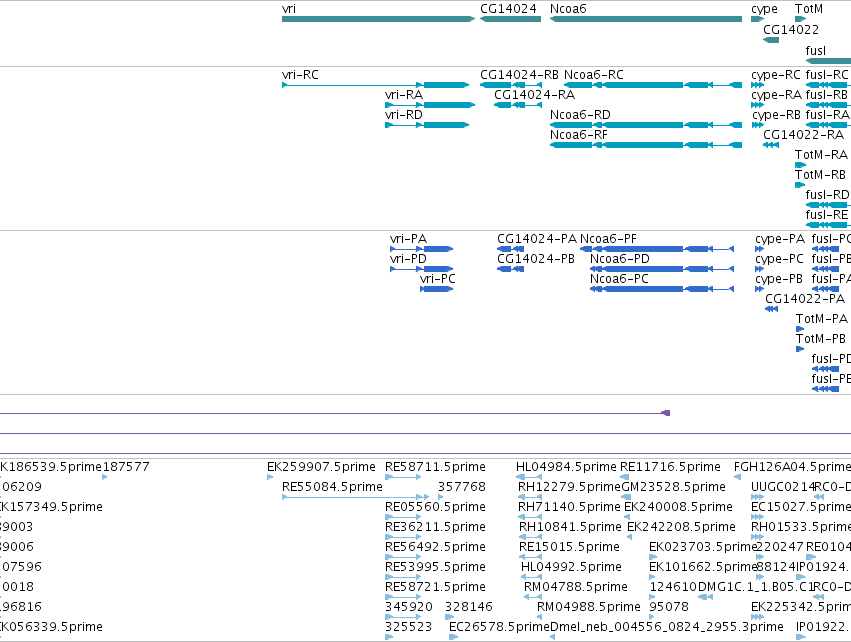This screenshot has width=851, height=642.
Task: Click the Ncoa6 gene span
Action: click(x=646, y=19)
